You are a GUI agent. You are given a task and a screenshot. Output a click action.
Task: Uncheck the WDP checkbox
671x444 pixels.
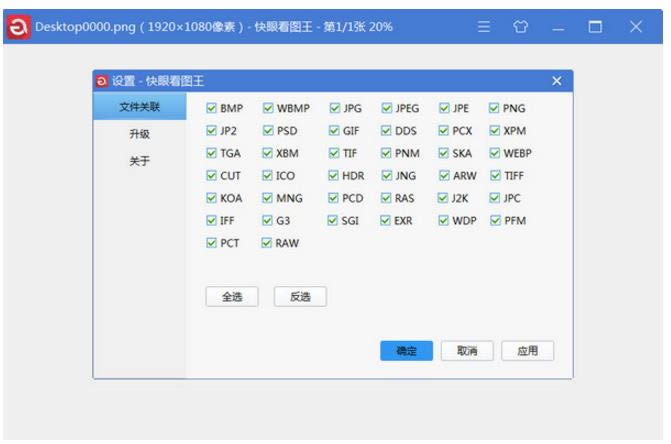click(x=444, y=220)
